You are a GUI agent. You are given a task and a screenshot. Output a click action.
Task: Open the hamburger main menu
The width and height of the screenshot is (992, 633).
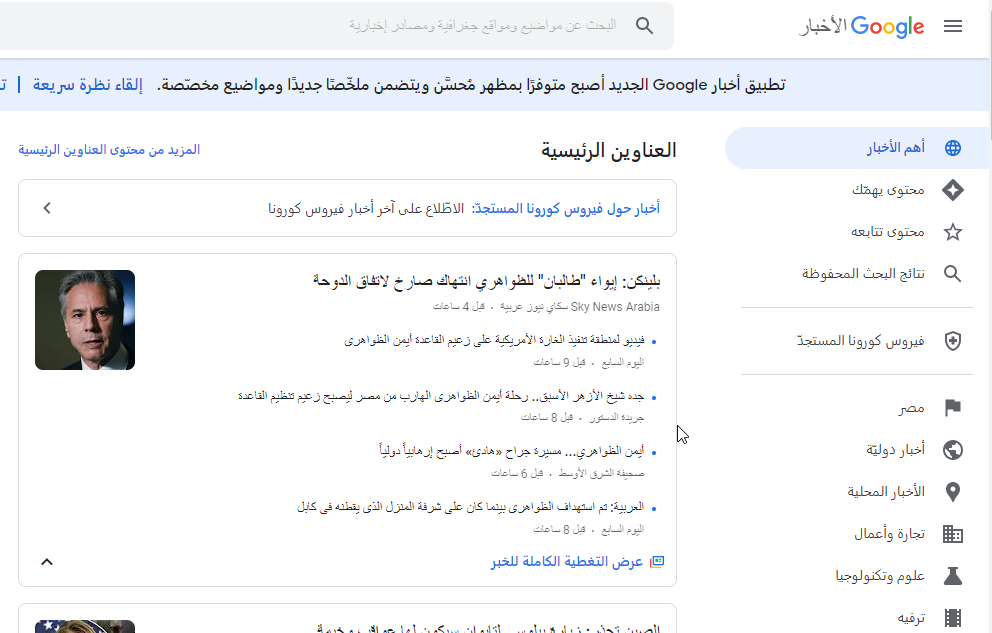coord(953,26)
